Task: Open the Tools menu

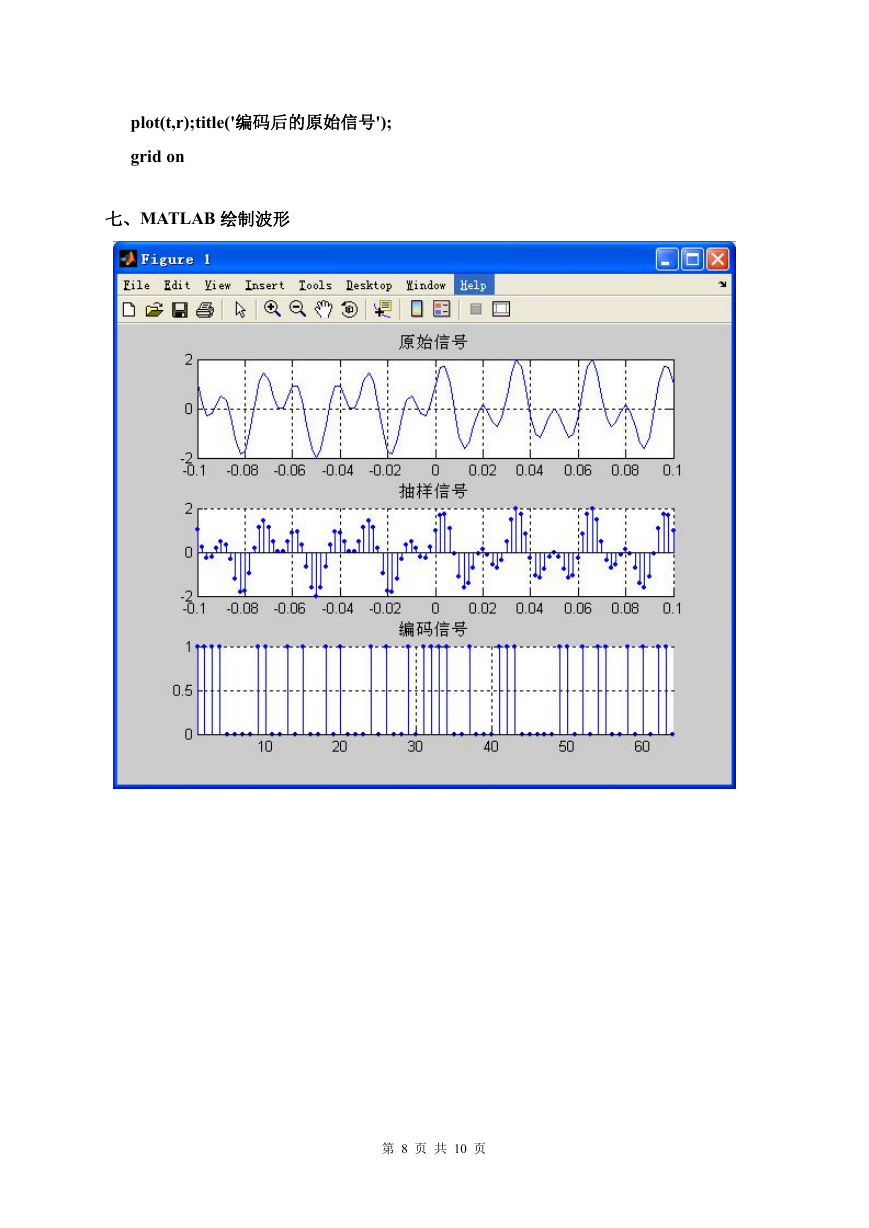Action: [x=315, y=285]
